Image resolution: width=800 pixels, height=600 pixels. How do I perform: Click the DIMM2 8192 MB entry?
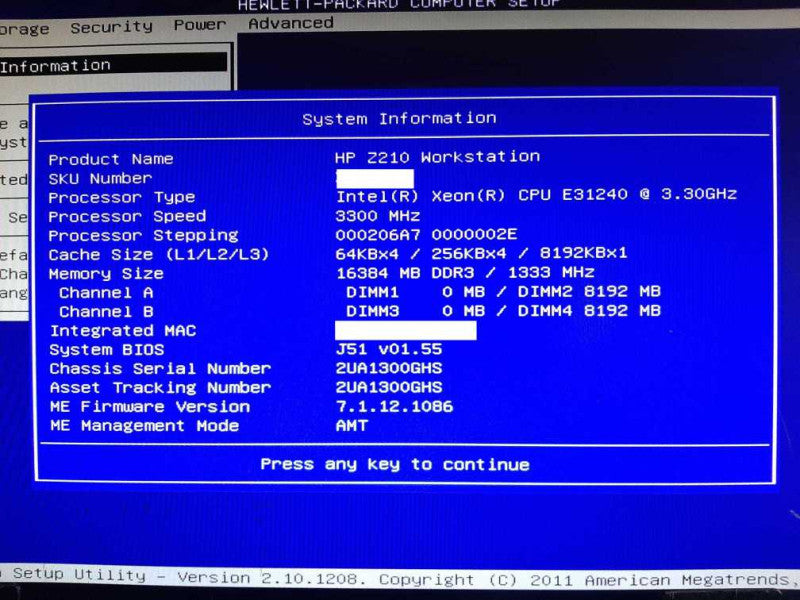click(589, 291)
